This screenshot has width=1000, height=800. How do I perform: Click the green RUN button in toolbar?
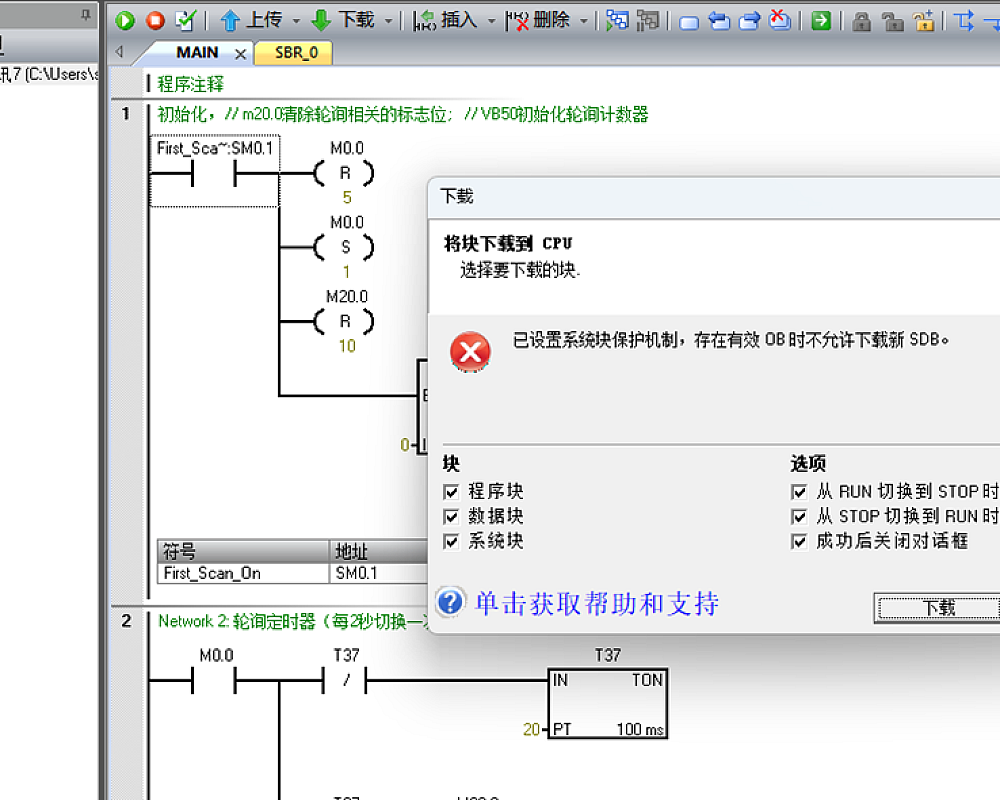tap(125, 21)
